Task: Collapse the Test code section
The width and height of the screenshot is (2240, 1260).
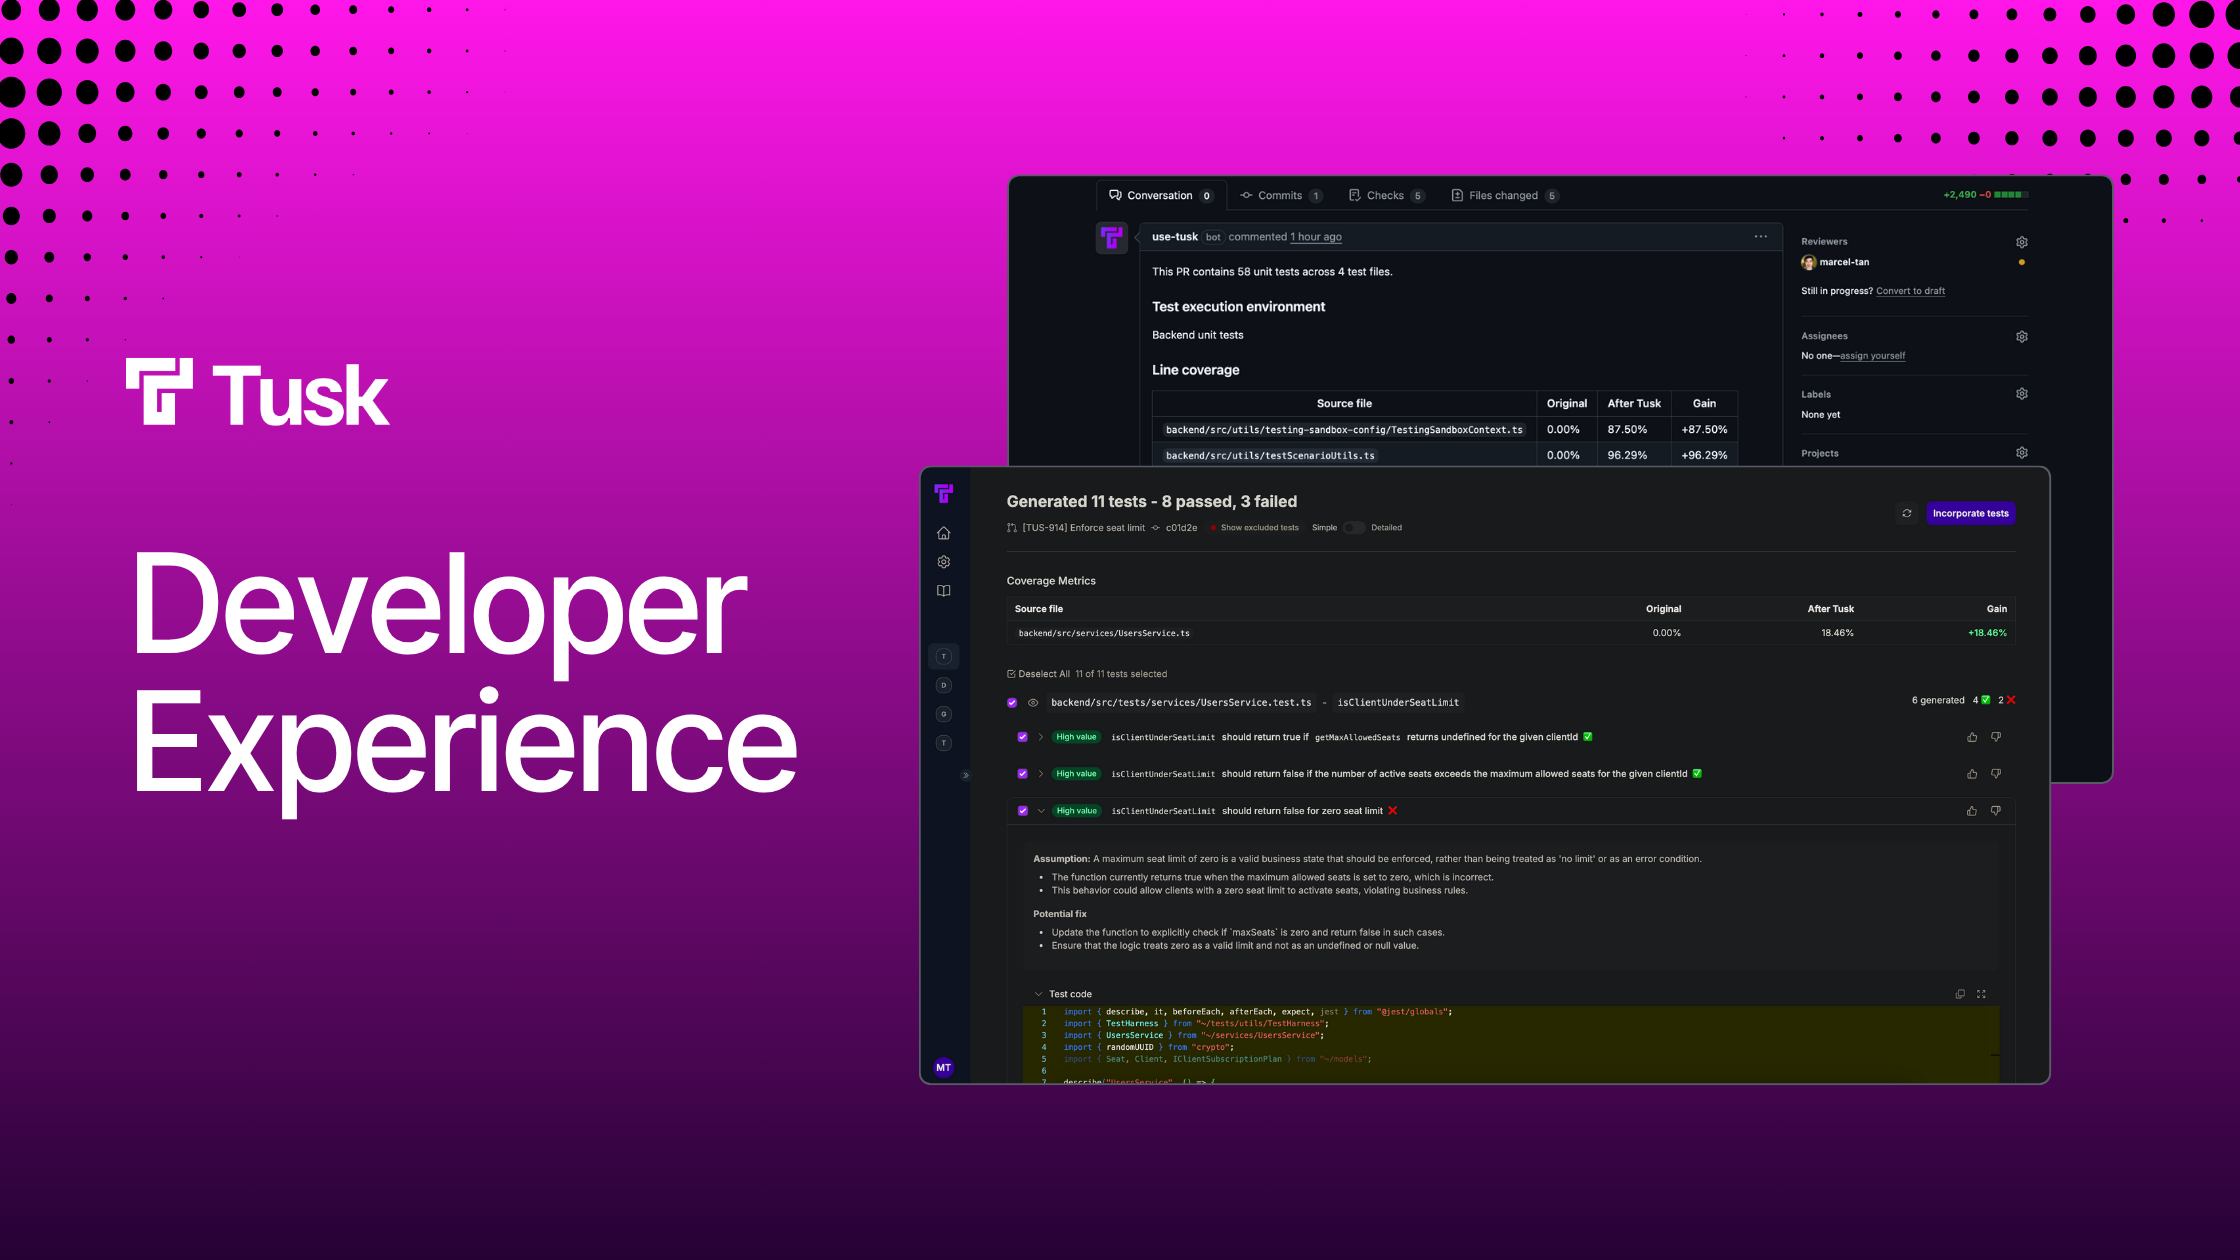Action: click(x=1038, y=994)
